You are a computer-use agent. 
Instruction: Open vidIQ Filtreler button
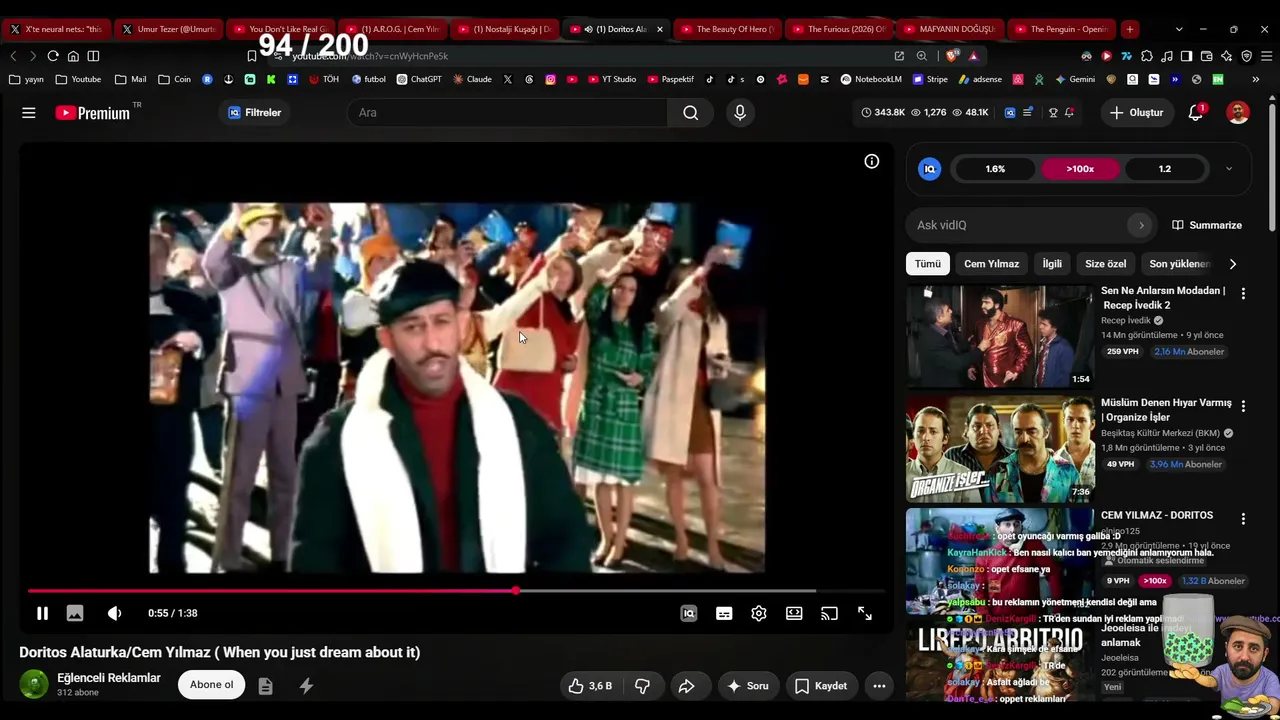tap(255, 113)
